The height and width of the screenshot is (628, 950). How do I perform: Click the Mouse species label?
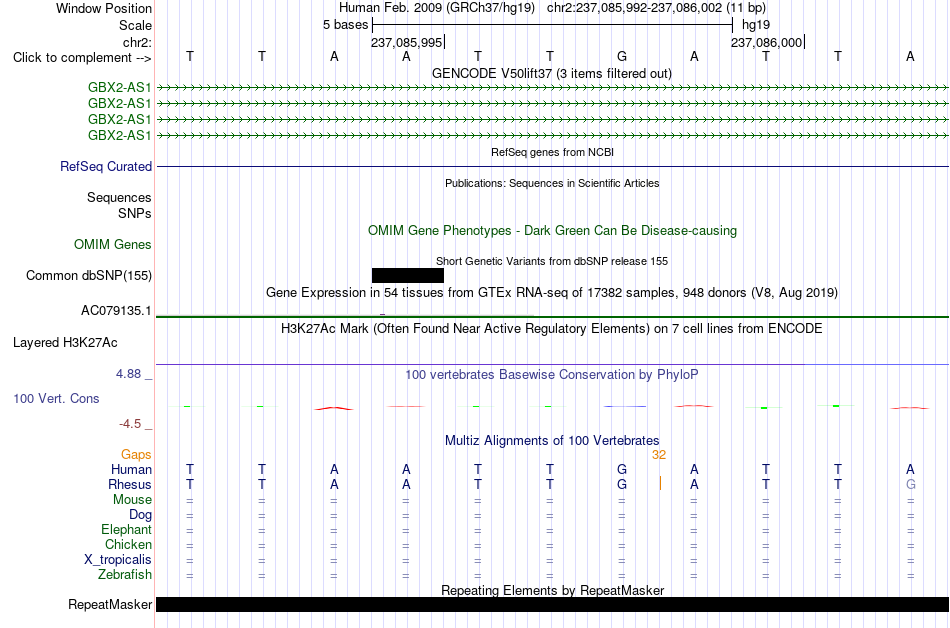pyautogui.click(x=132, y=500)
